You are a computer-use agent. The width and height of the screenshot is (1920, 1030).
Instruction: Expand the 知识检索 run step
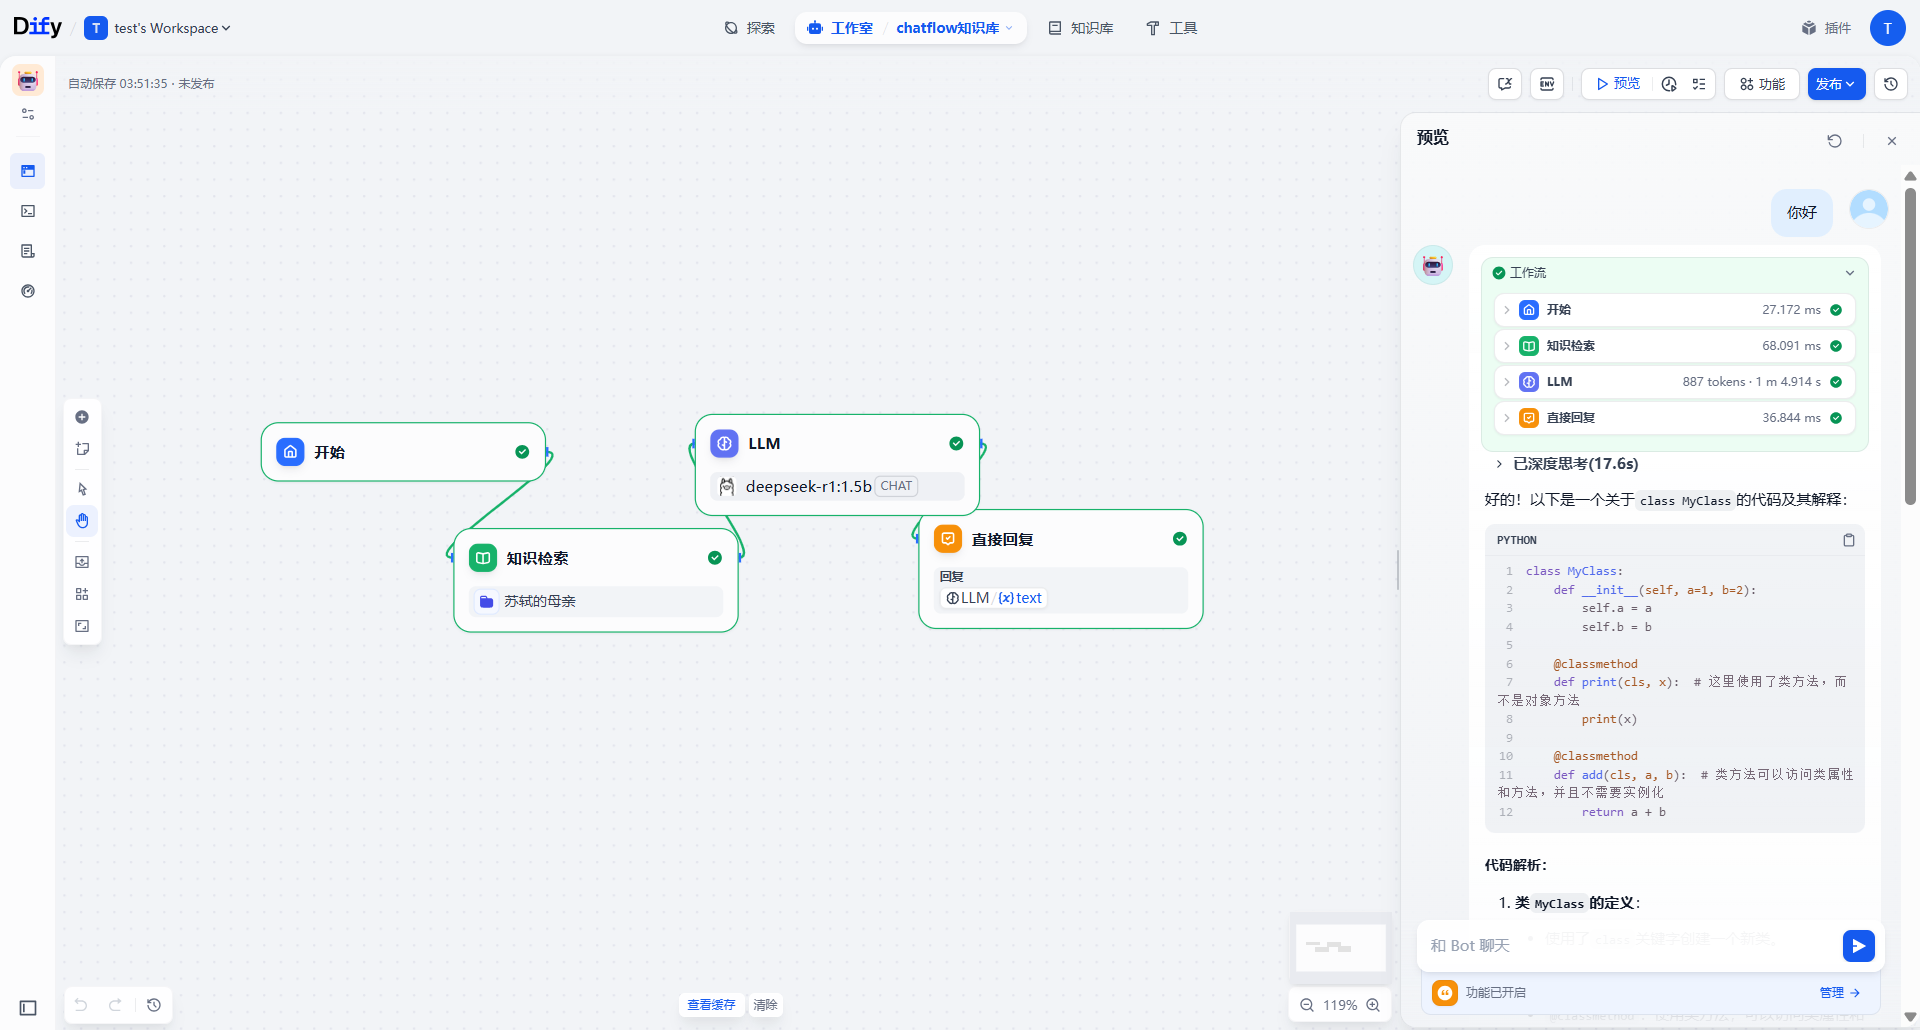[x=1675, y=346]
